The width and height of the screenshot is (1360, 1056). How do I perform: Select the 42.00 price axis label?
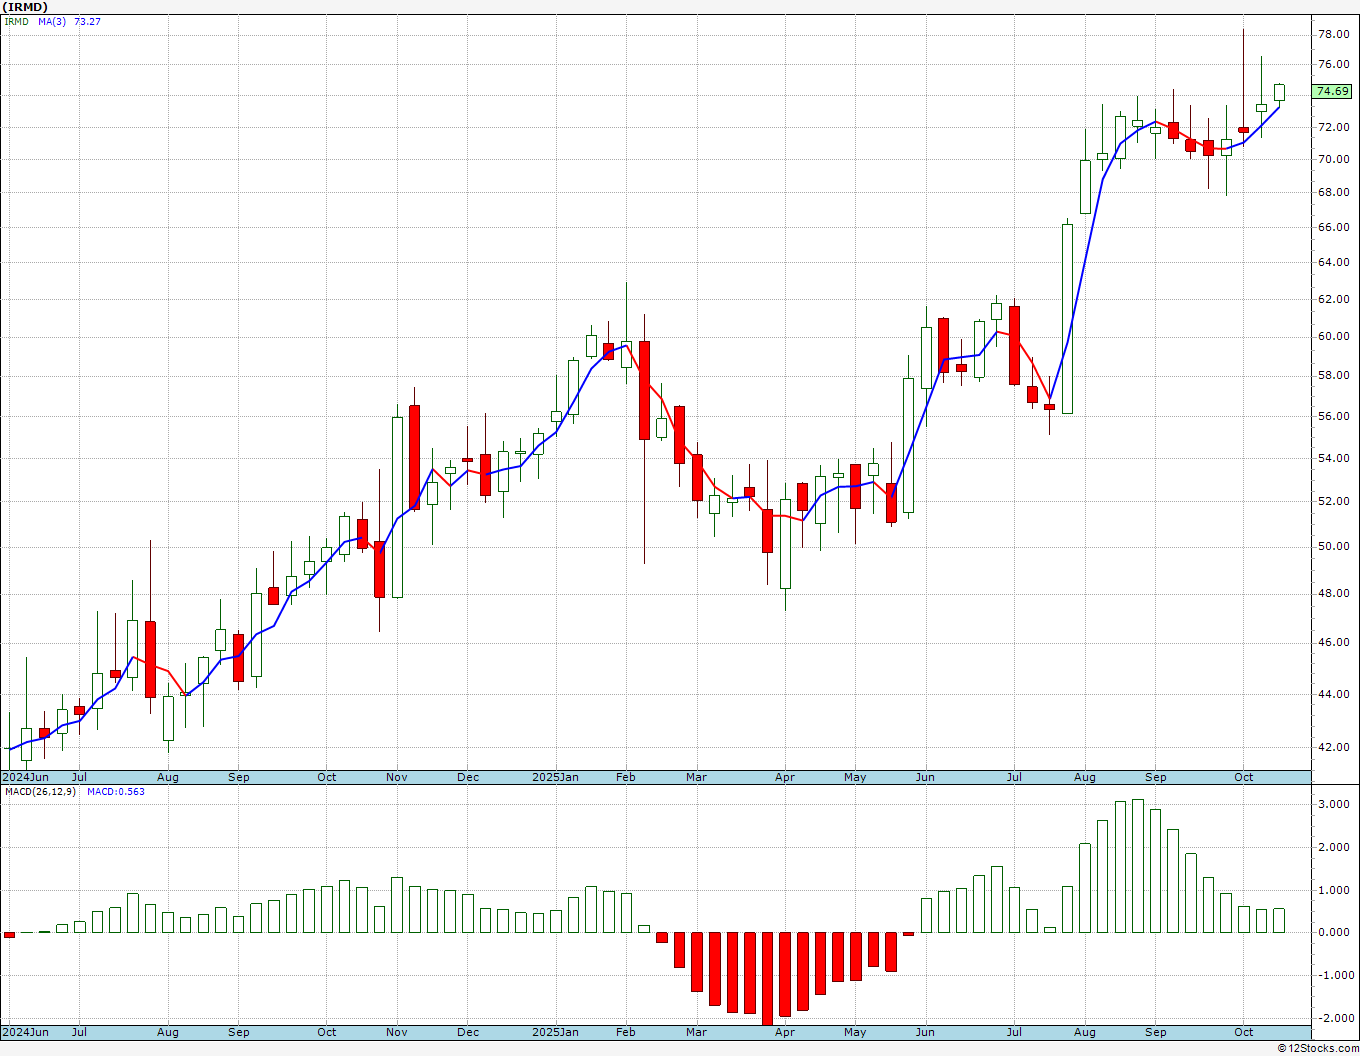(x=1333, y=747)
